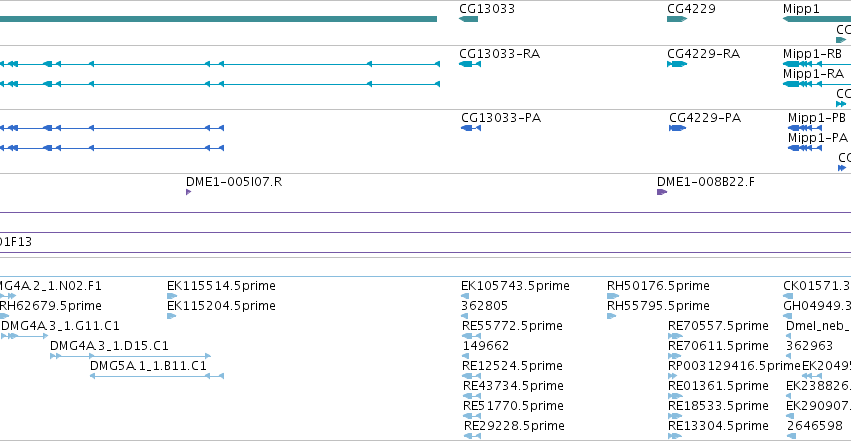The width and height of the screenshot is (851, 441).
Task: Select the EK115514.5prime EST arrow
Action: (x=172, y=296)
